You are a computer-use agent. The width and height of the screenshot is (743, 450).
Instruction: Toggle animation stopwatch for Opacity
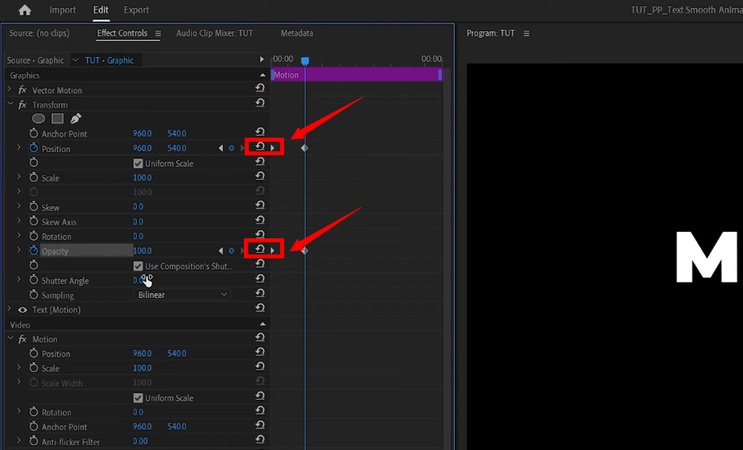coord(33,250)
